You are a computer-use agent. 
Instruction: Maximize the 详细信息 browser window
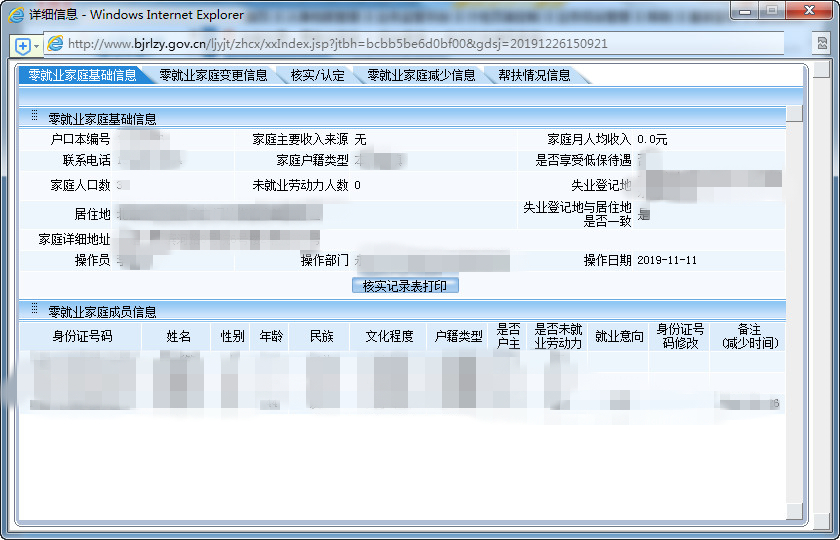[772, 10]
